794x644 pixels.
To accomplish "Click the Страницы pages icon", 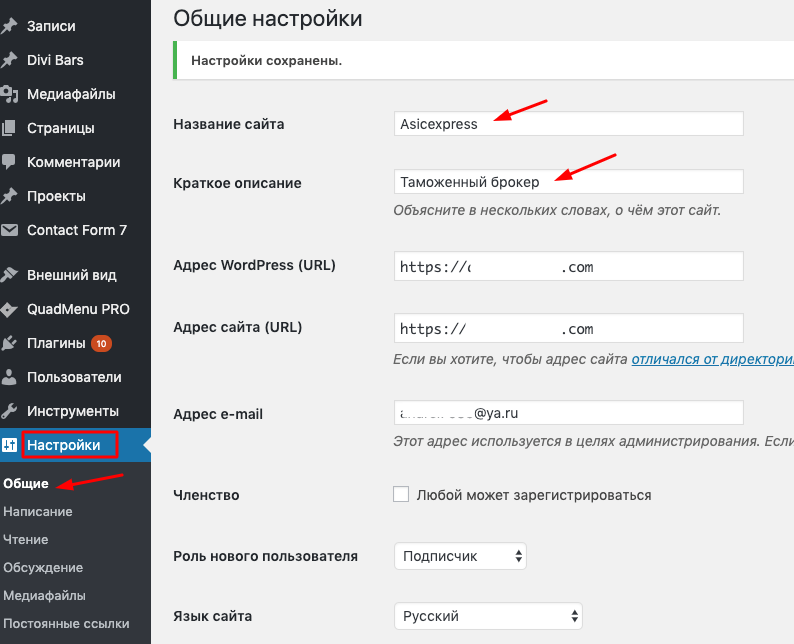I will pos(9,128).
